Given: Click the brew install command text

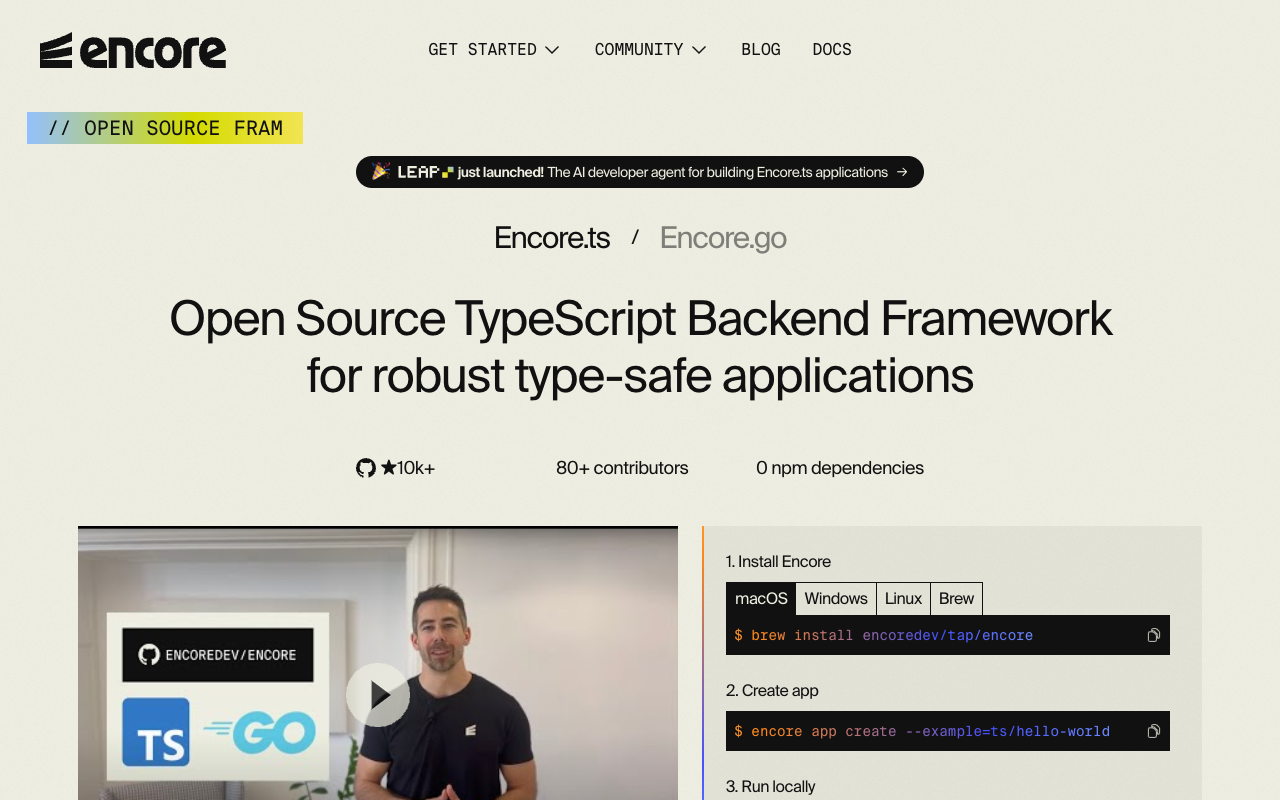Looking at the screenshot, I should point(884,635).
